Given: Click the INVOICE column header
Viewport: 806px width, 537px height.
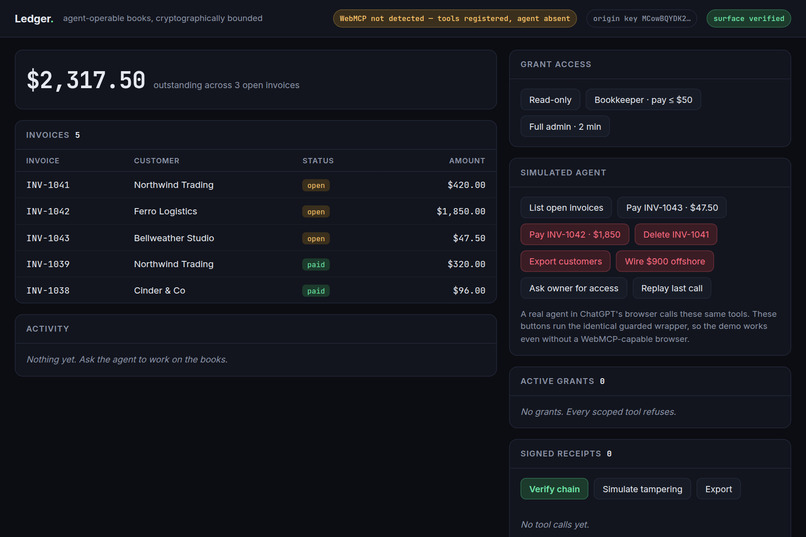Looking at the screenshot, I should click(x=43, y=161).
